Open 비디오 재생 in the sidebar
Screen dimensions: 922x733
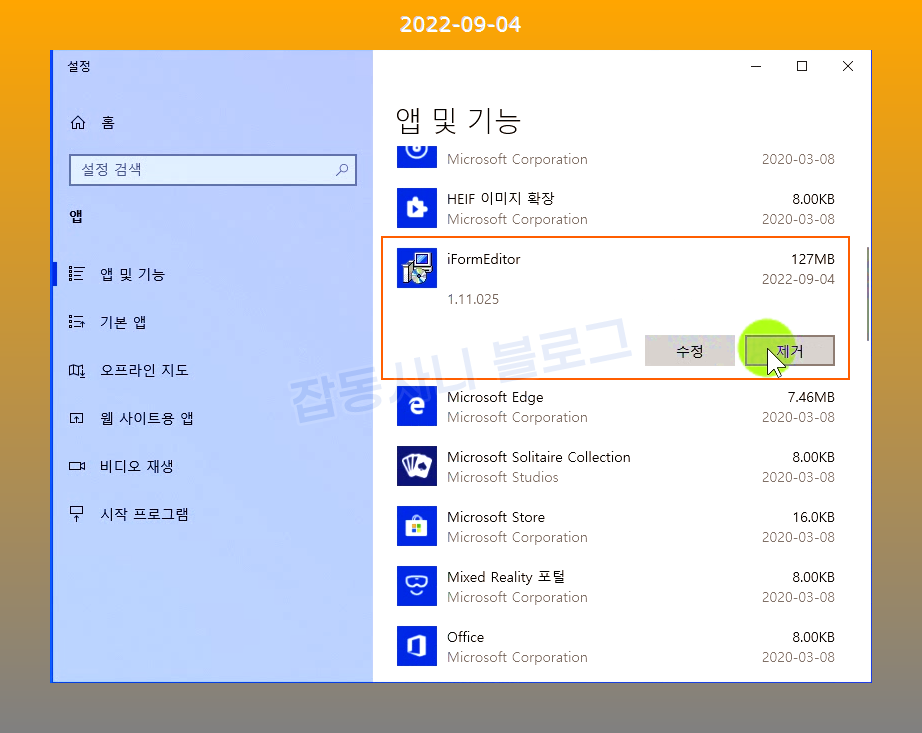(136, 466)
